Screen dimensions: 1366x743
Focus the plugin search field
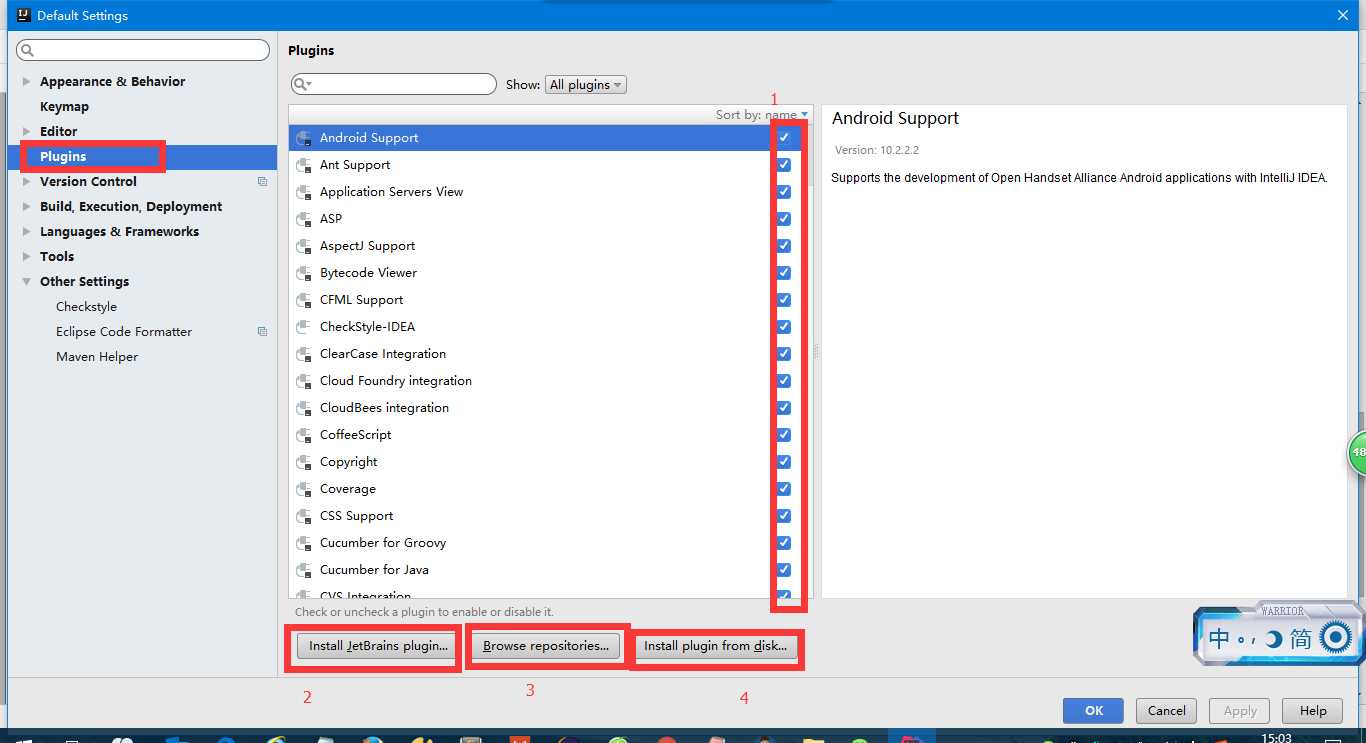(394, 84)
